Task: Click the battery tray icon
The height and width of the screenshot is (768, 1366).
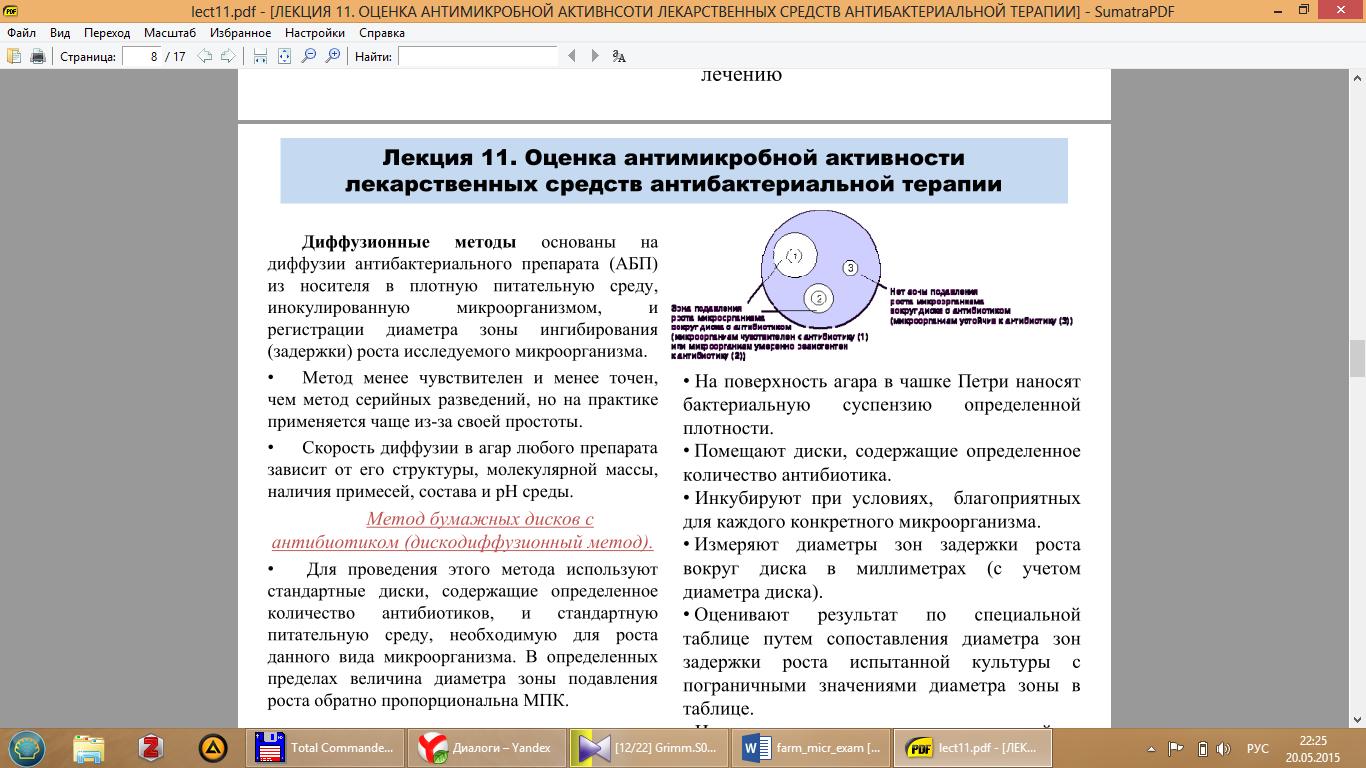Action: click(1203, 748)
